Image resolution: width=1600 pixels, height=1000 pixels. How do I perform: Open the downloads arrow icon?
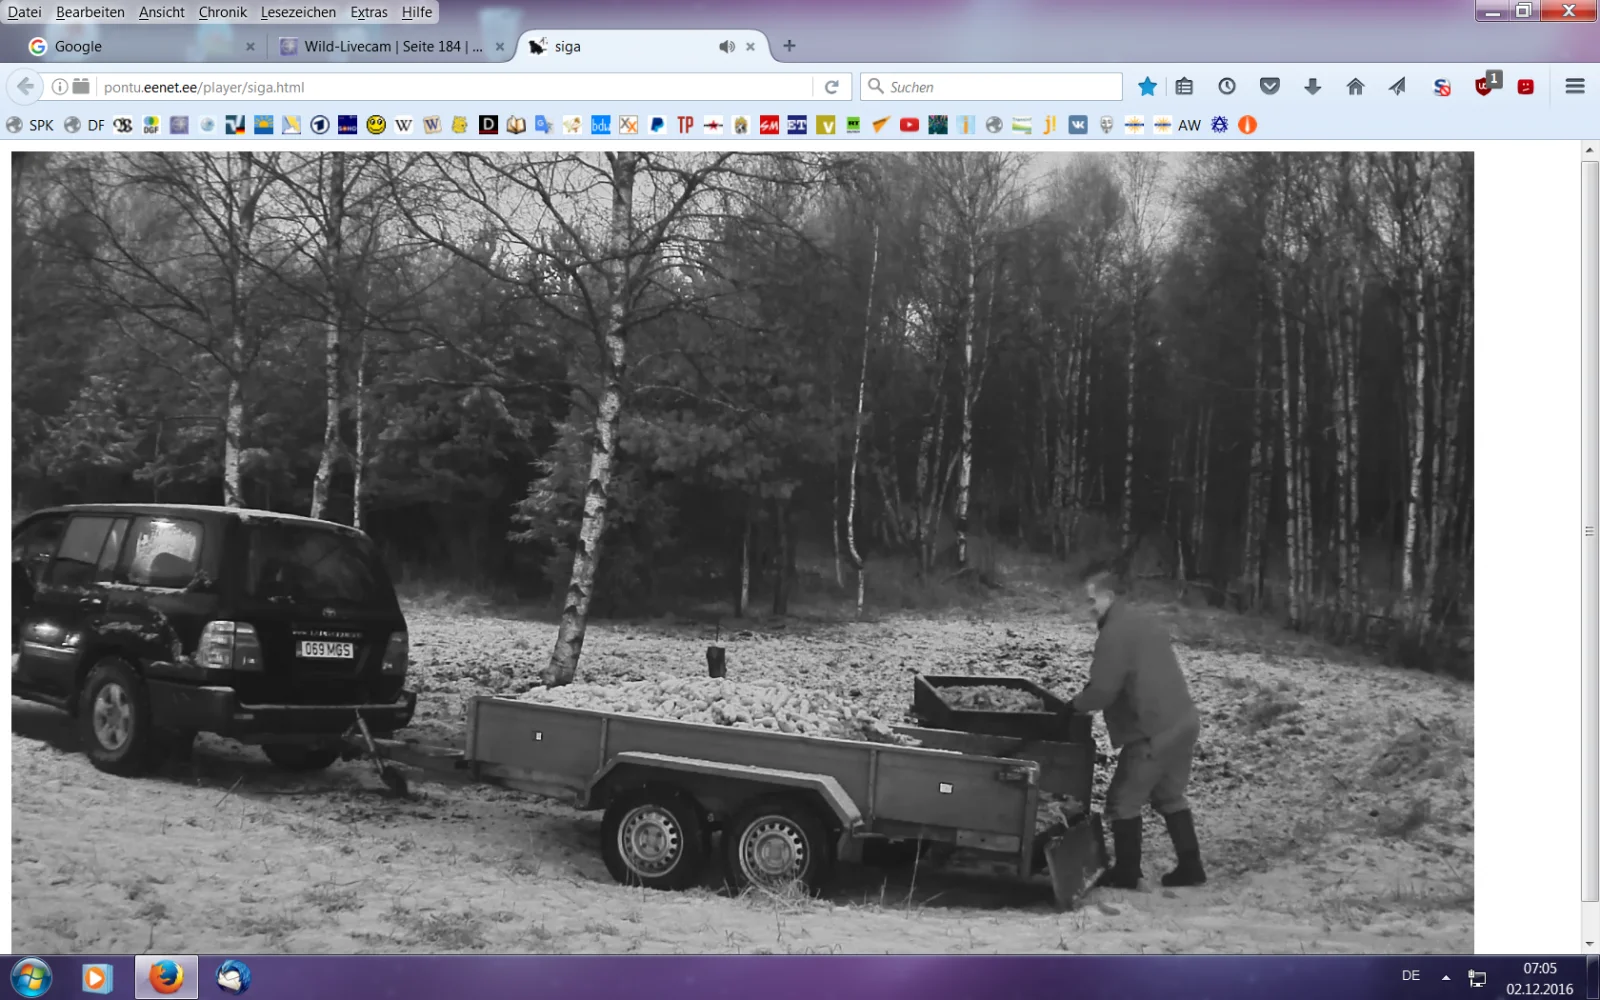1312,87
